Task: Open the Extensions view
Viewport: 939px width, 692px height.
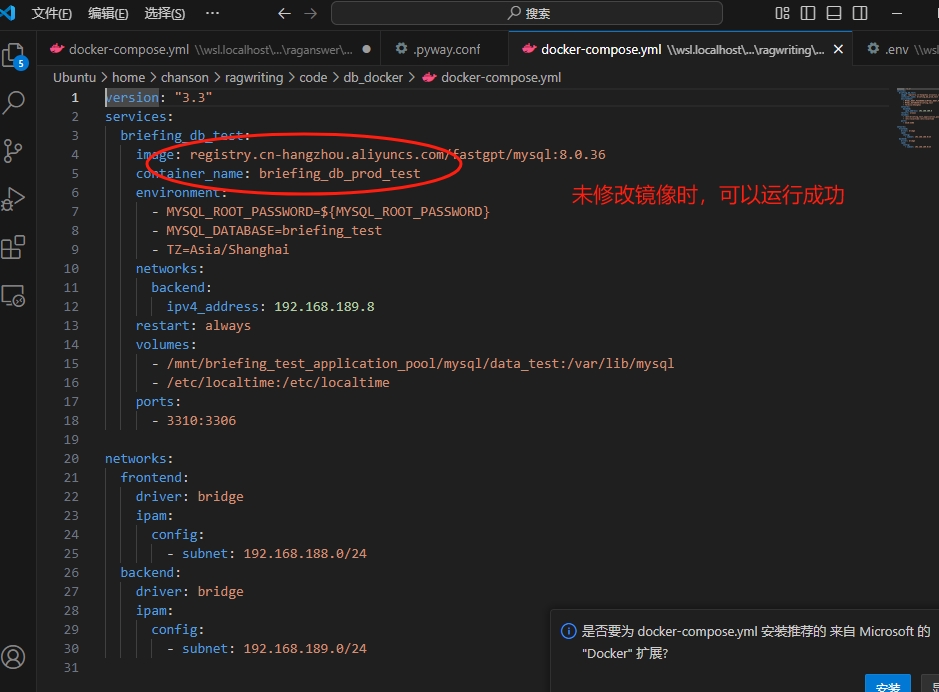Action: [x=15, y=247]
